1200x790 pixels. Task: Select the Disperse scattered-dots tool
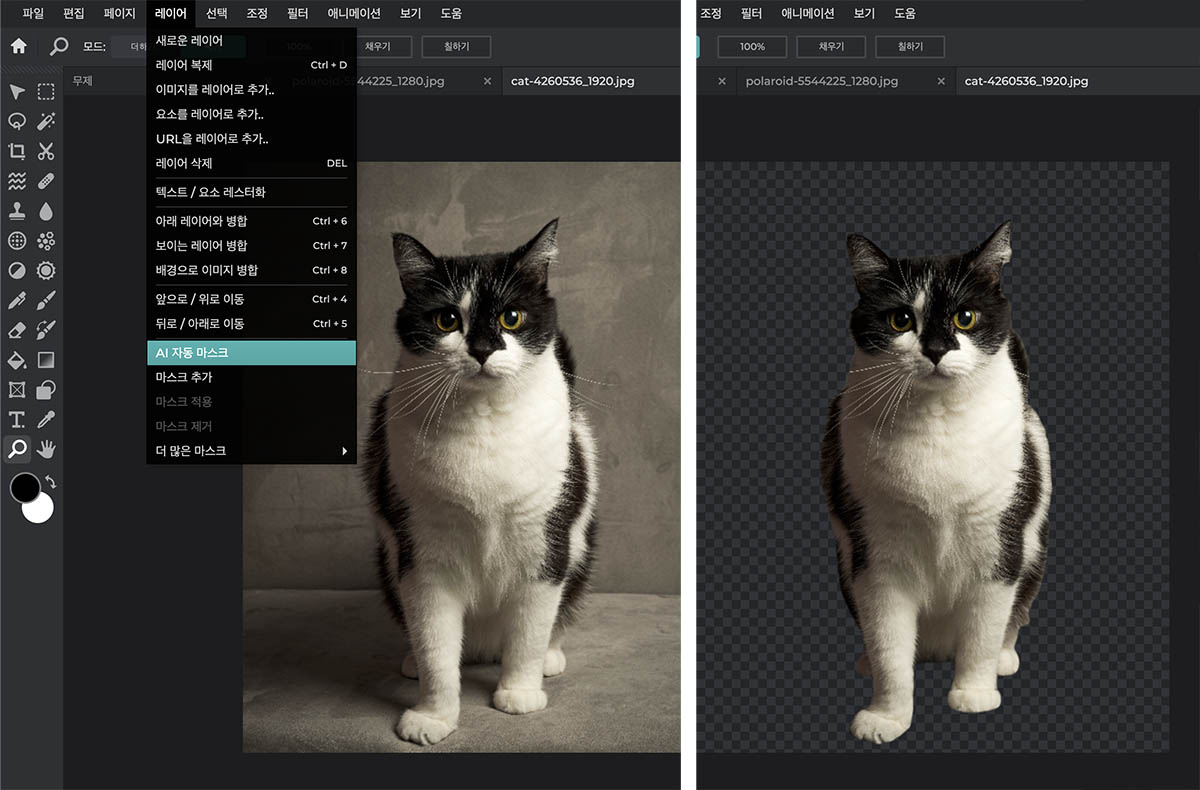pos(46,241)
